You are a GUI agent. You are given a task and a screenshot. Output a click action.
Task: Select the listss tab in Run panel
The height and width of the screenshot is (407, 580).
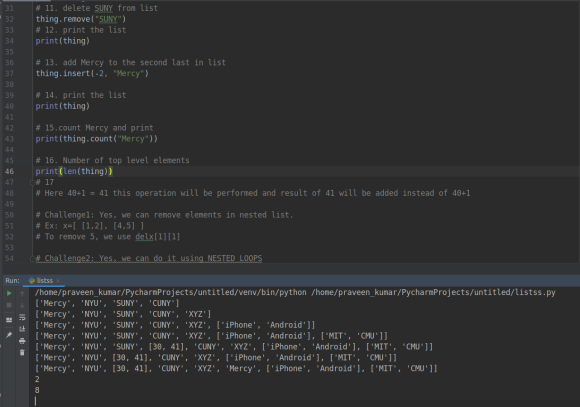(44, 280)
